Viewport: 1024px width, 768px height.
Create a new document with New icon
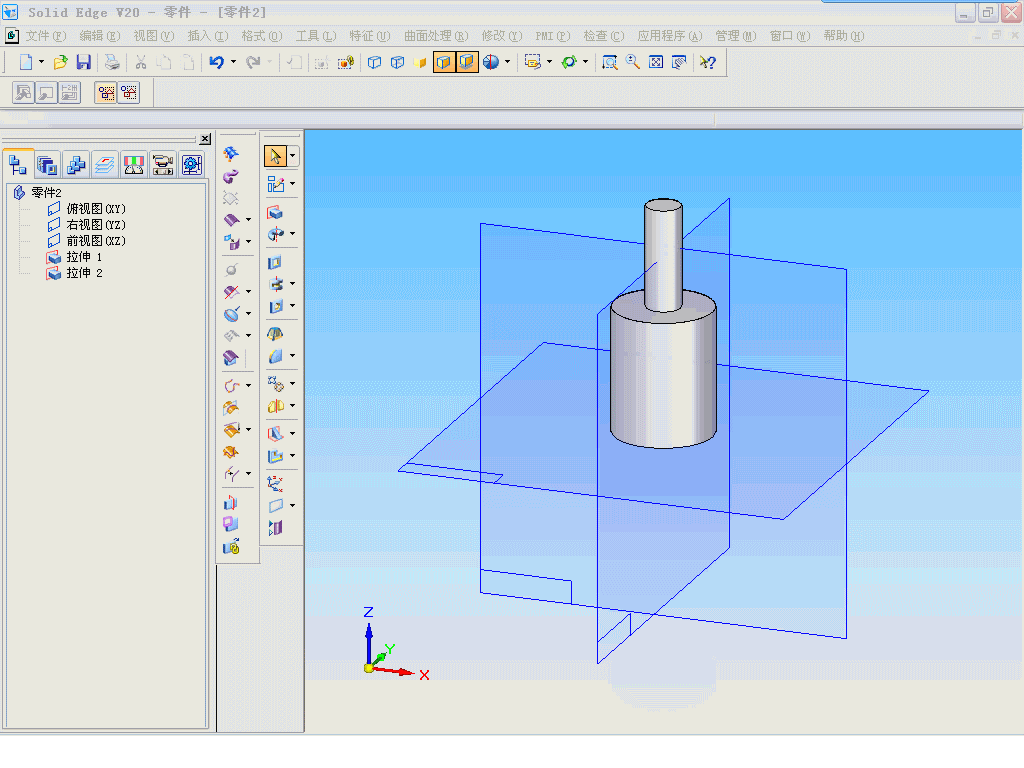pos(25,62)
